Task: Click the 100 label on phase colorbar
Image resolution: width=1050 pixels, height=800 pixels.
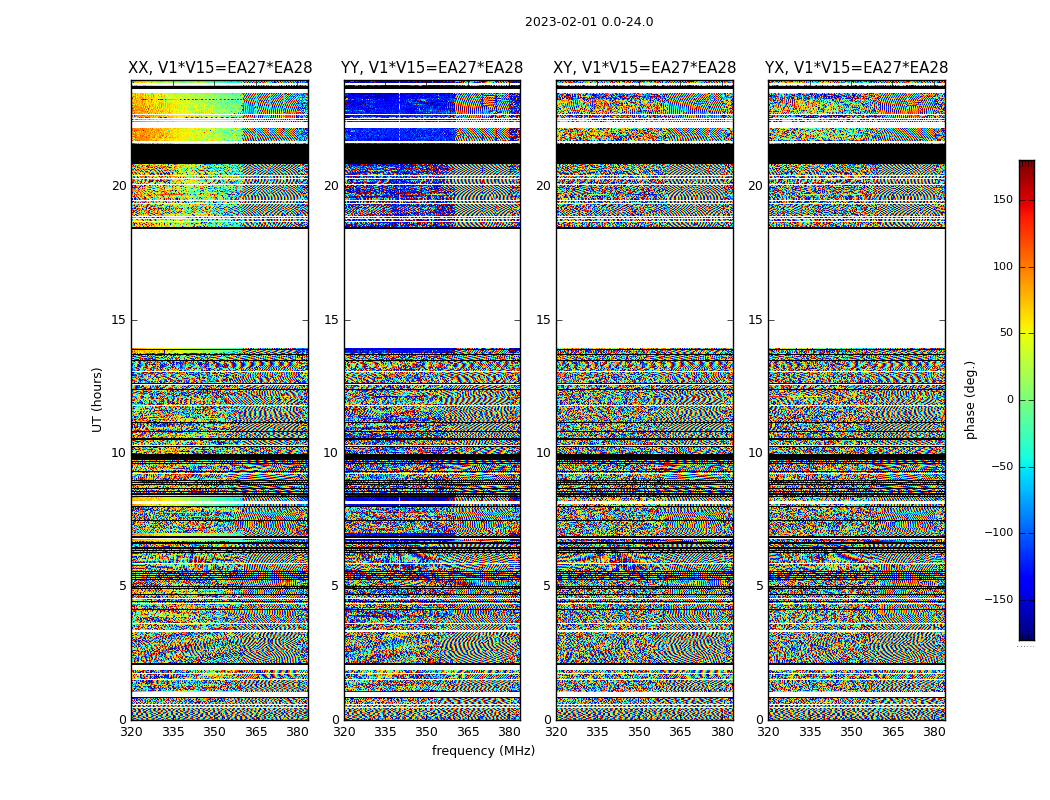Action: [x=1002, y=266]
